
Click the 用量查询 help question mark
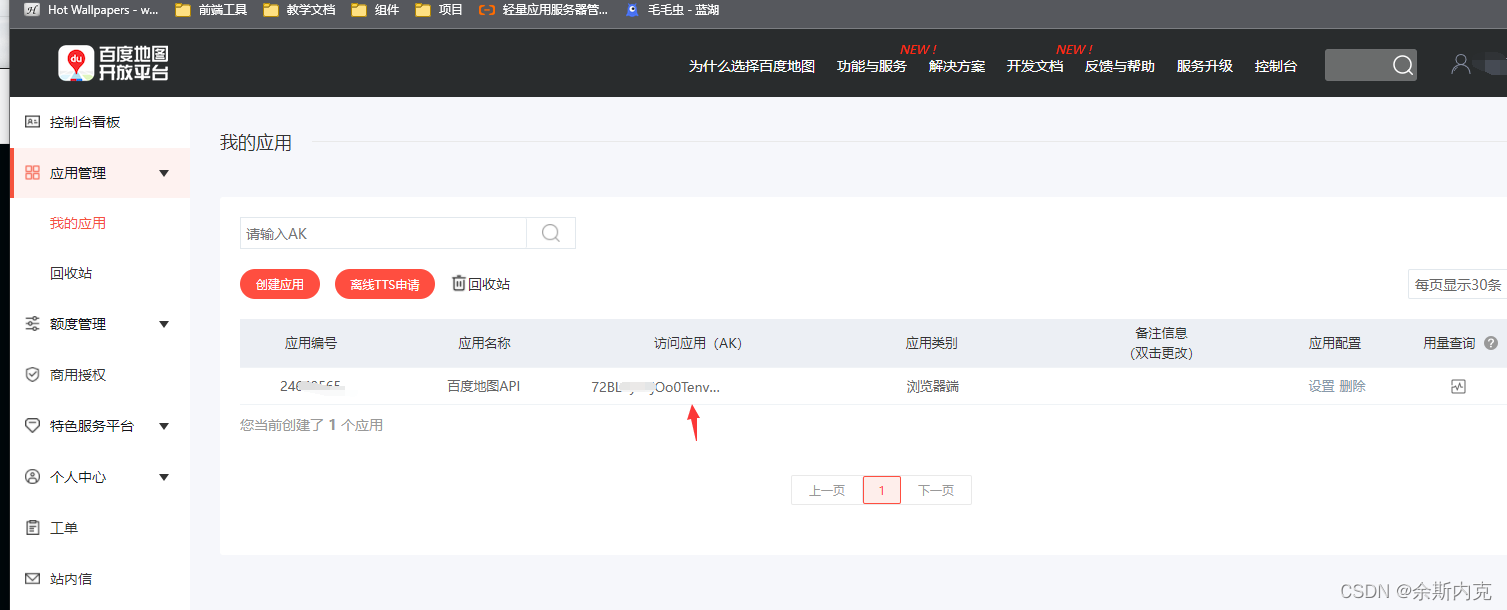tap(1491, 343)
